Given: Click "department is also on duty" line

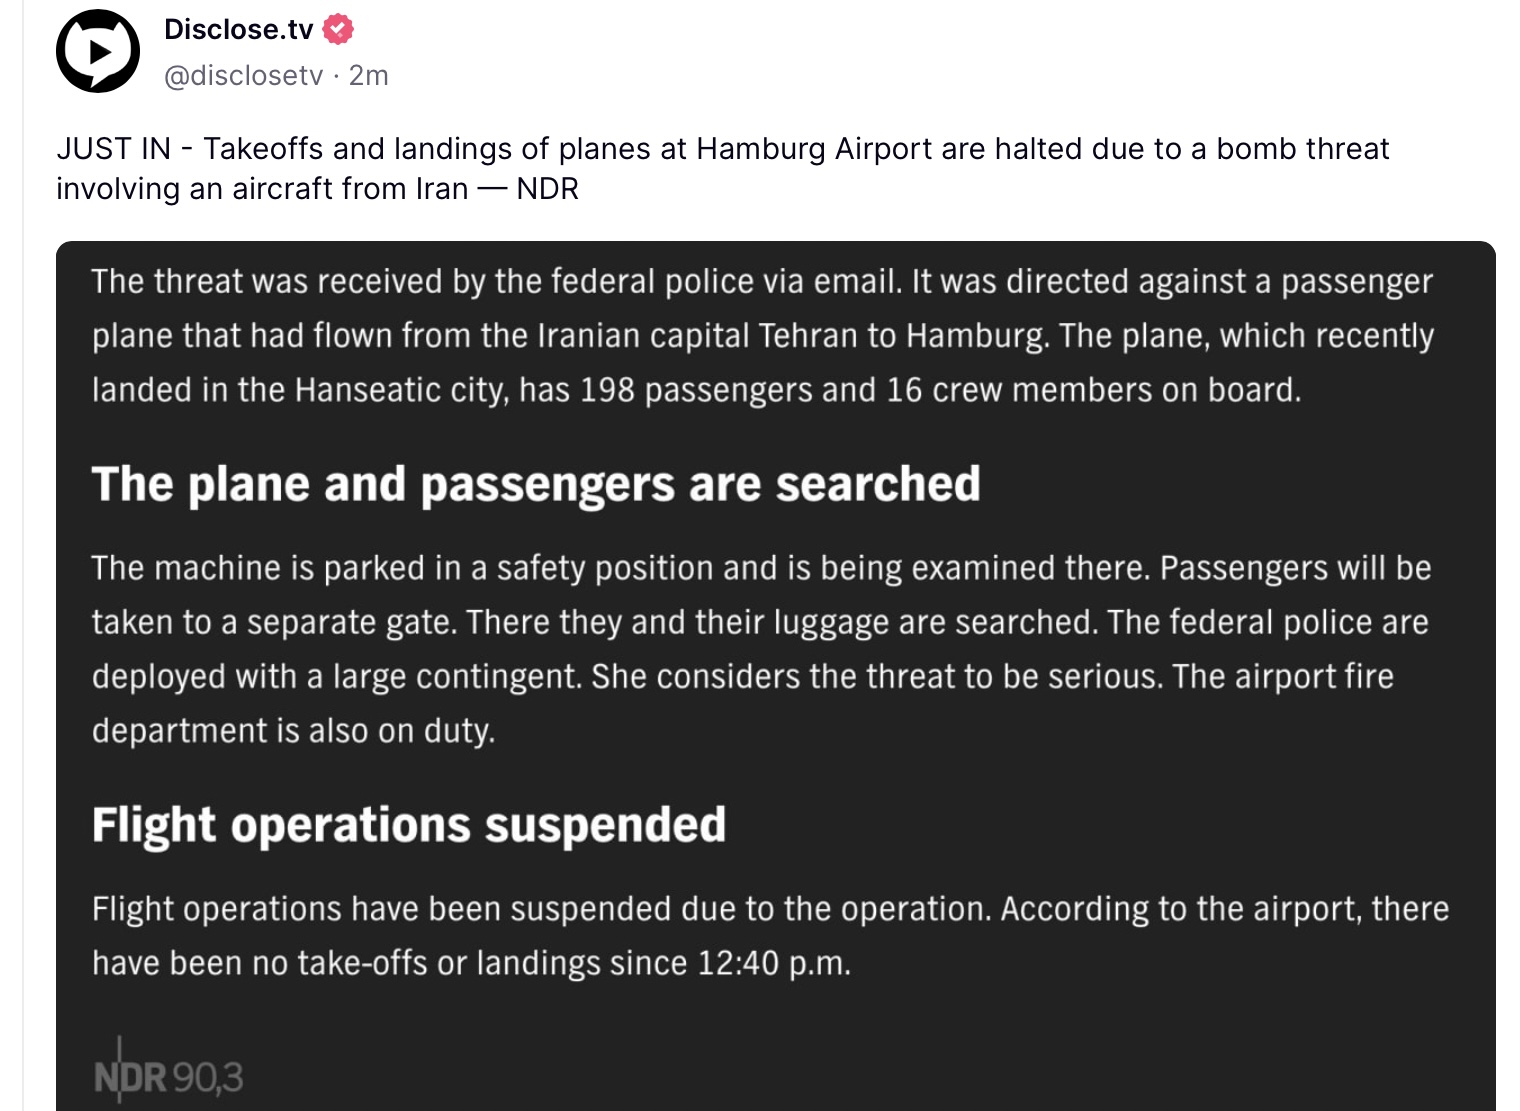Looking at the screenshot, I should 293,731.
